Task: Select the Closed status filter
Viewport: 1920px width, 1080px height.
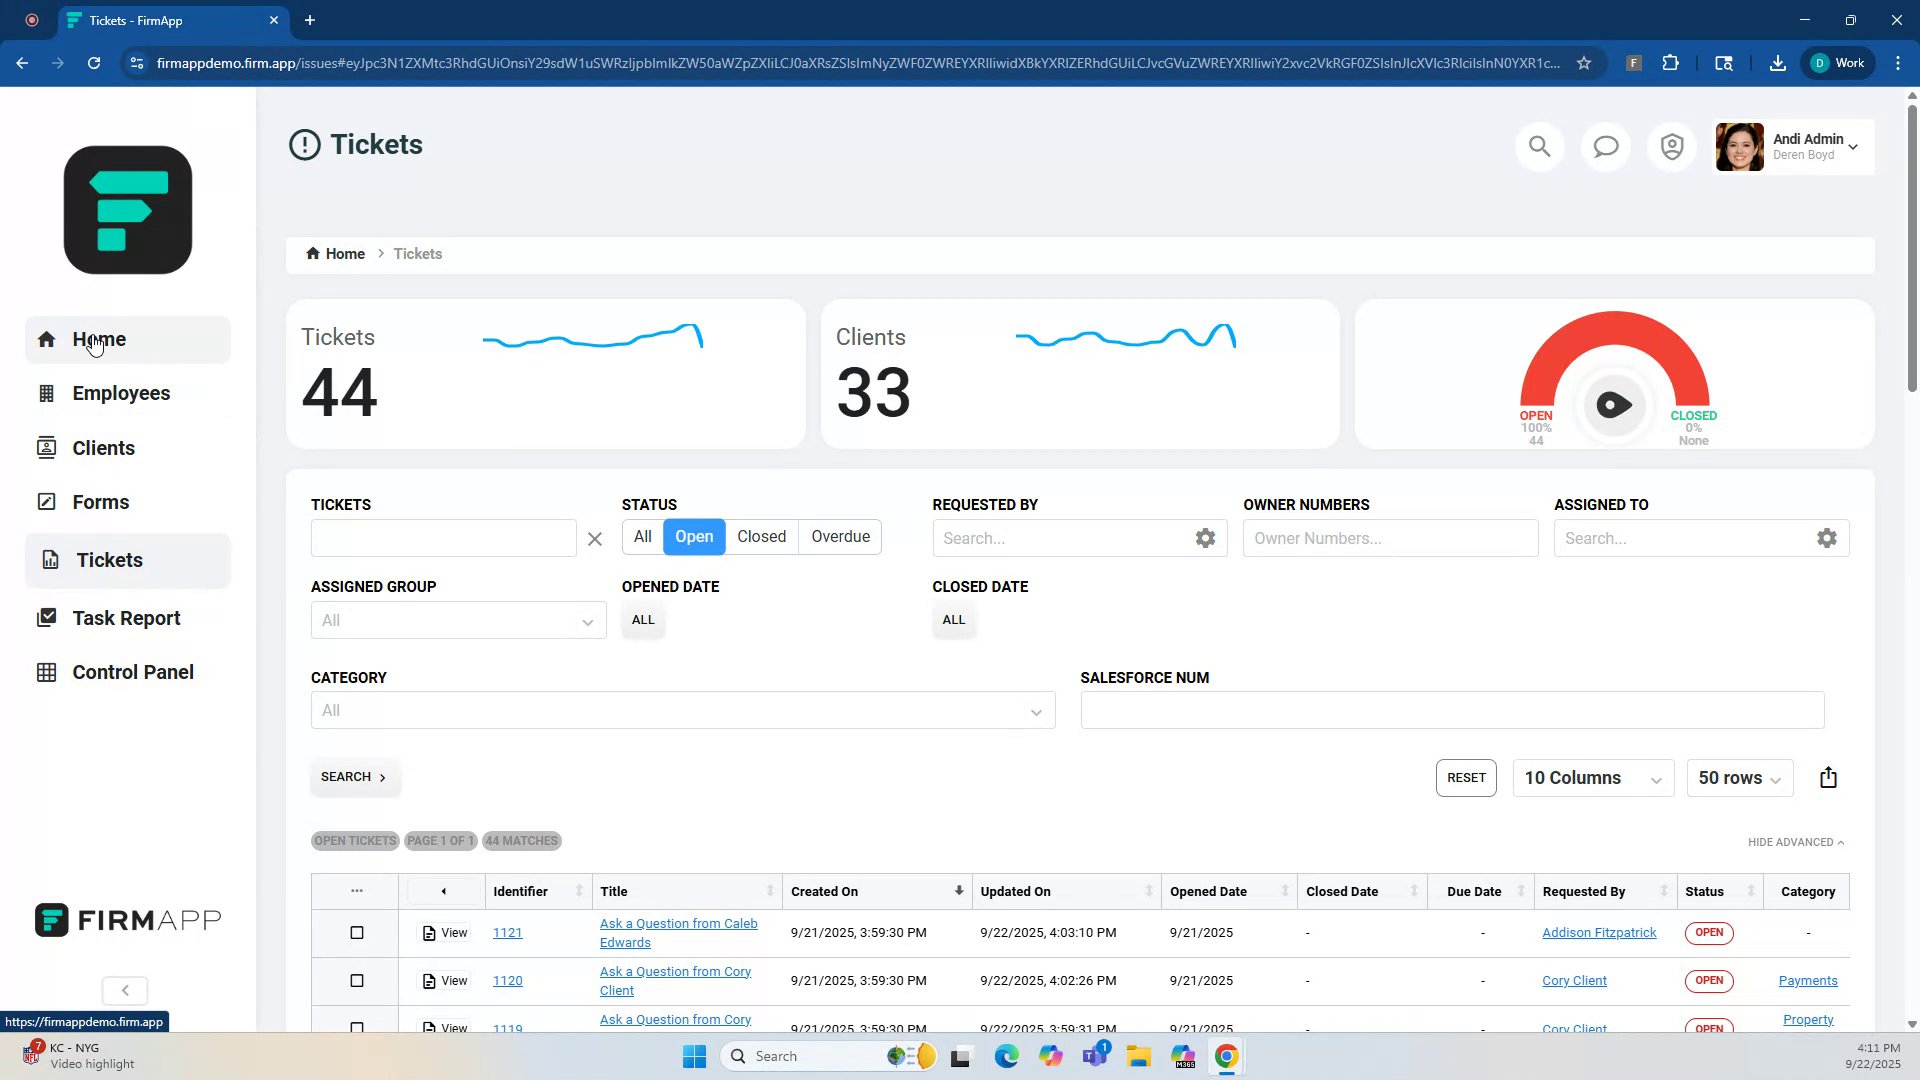Action: point(761,537)
